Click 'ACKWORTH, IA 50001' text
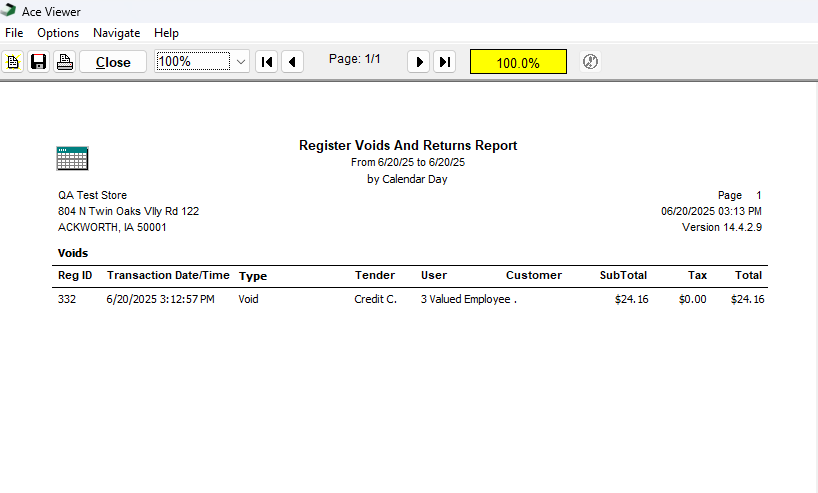This screenshot has height=493, width=818. coord(112,227)
